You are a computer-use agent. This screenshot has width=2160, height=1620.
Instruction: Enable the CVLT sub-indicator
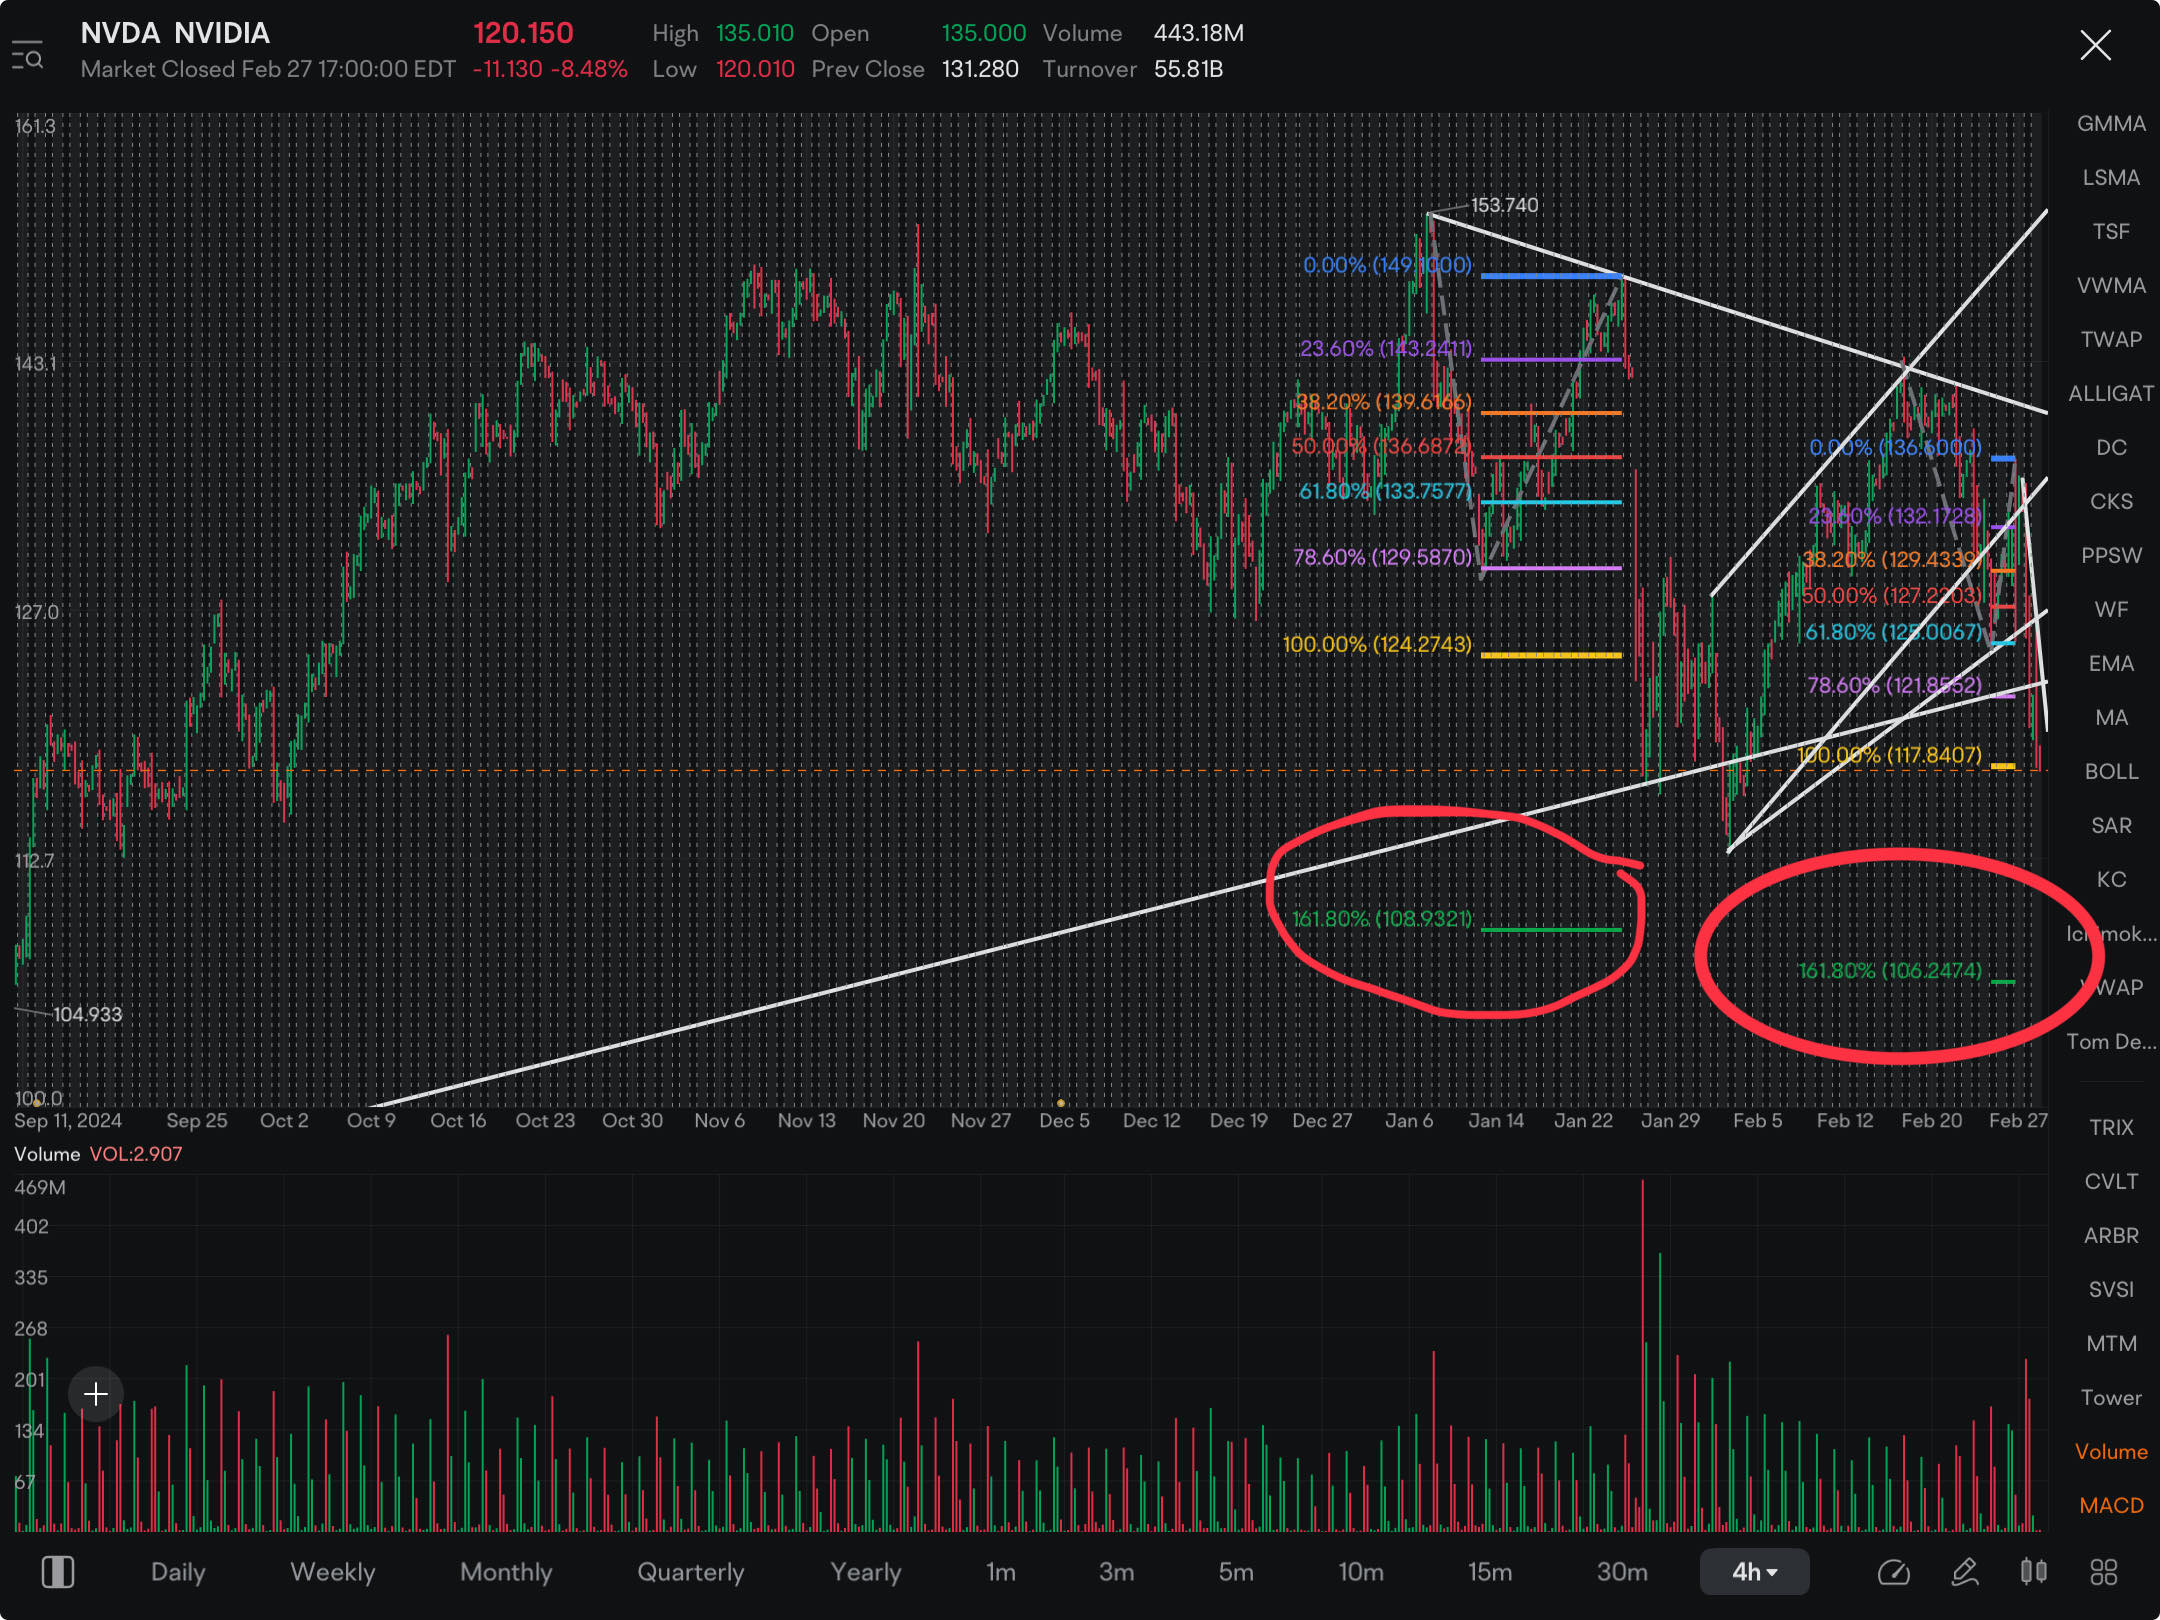pyautogui.click(x=2111, y=1181)
